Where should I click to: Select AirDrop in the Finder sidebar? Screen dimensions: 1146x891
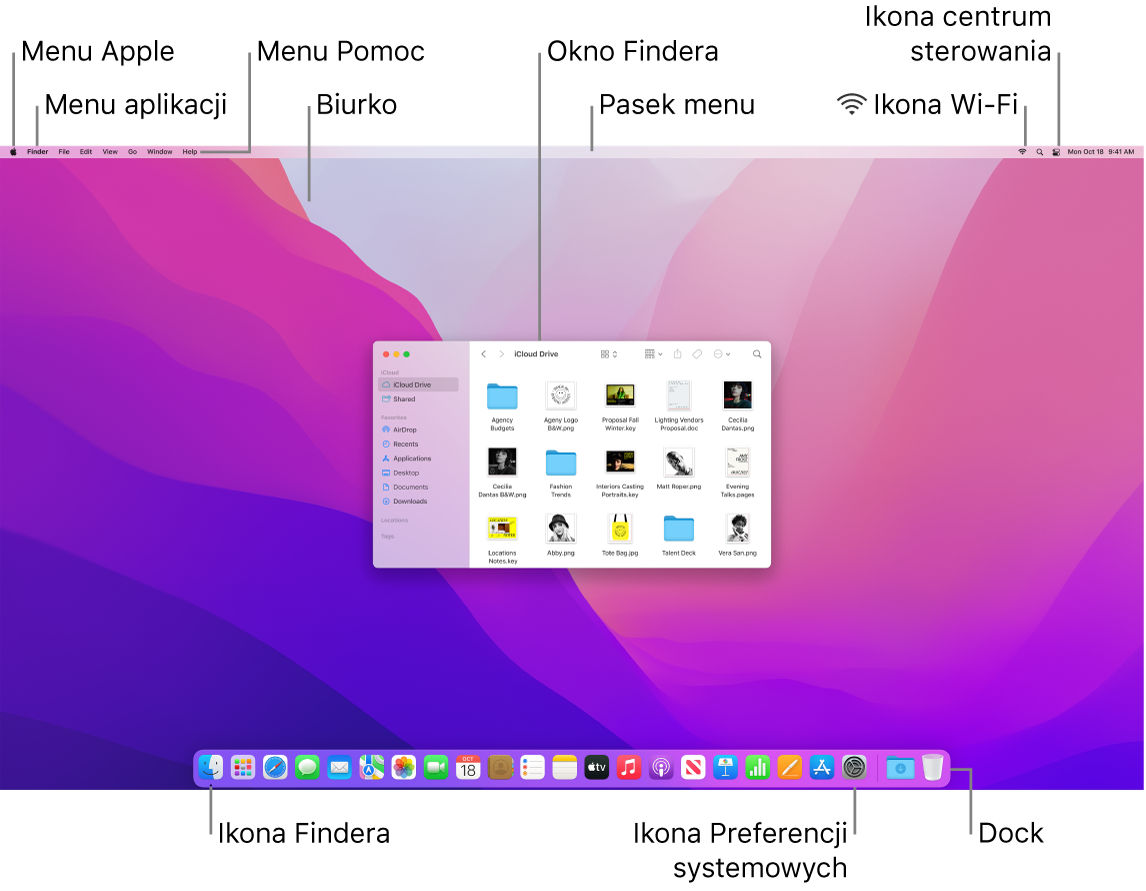[x=418, y=430]
